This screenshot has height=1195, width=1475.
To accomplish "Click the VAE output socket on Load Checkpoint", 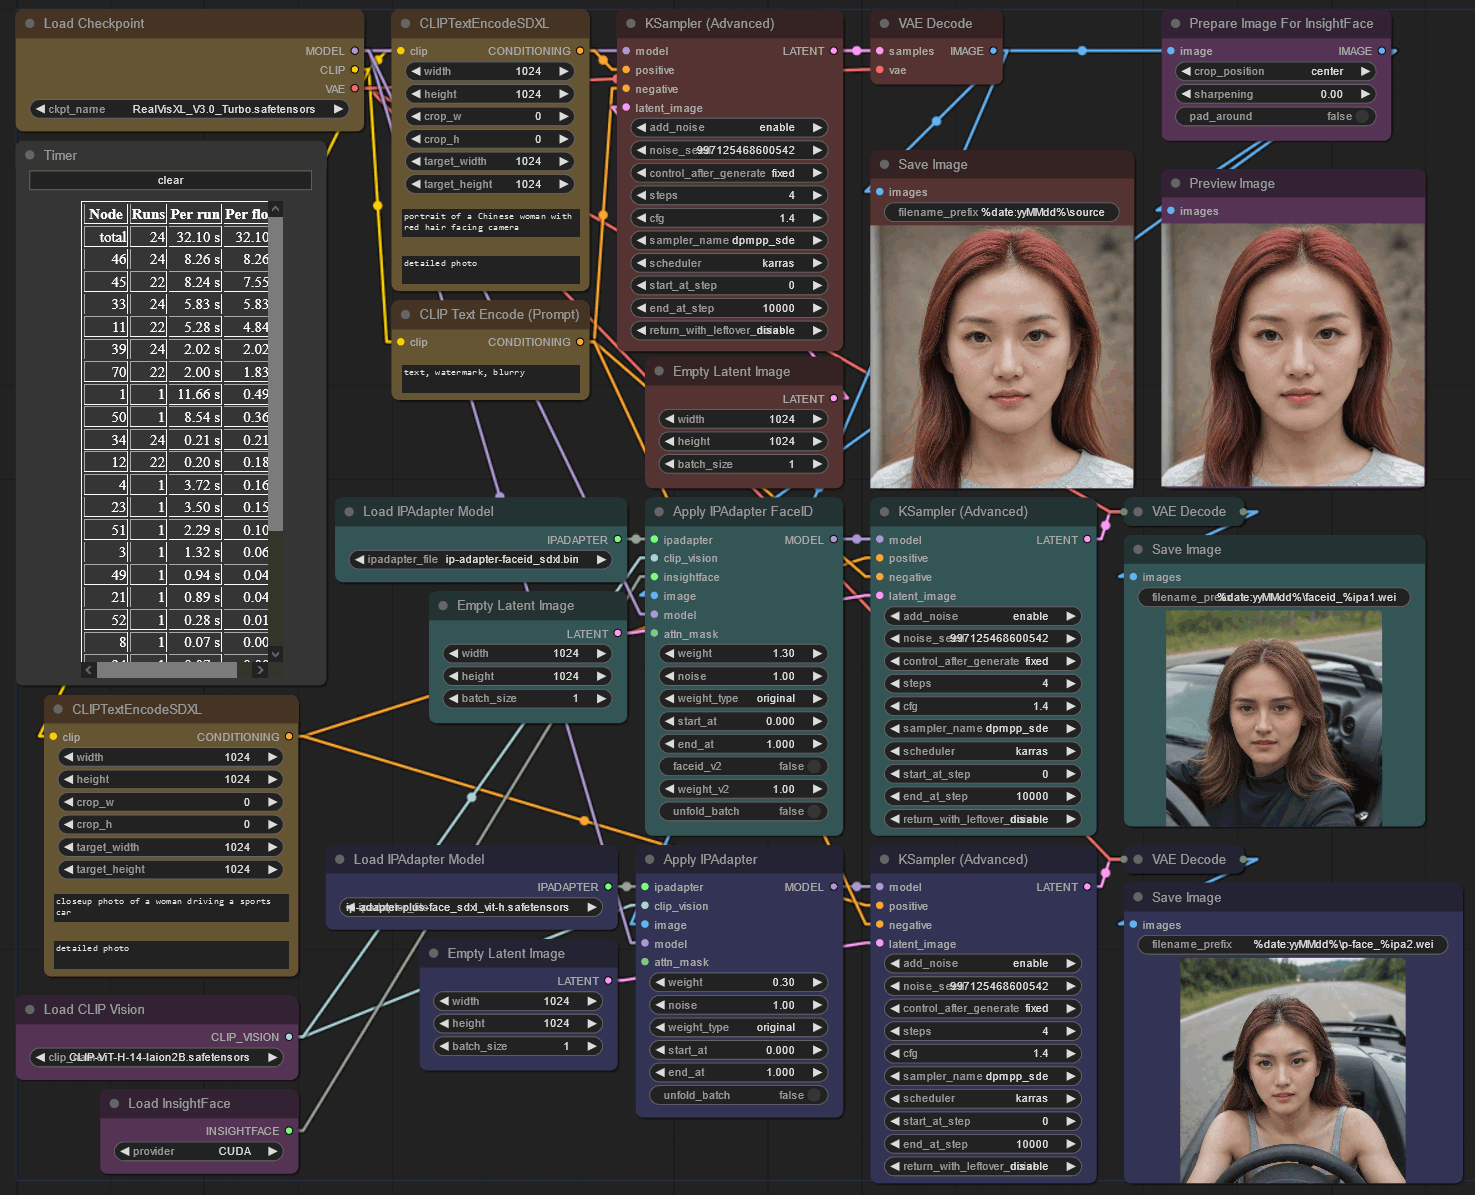I will click(x=354, y=89).
